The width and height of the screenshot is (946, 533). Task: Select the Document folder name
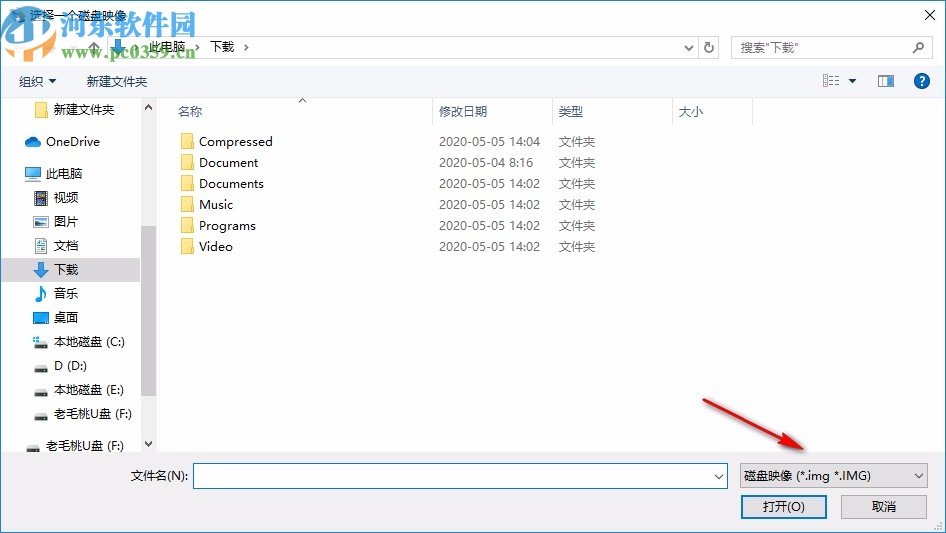(229, 162)
